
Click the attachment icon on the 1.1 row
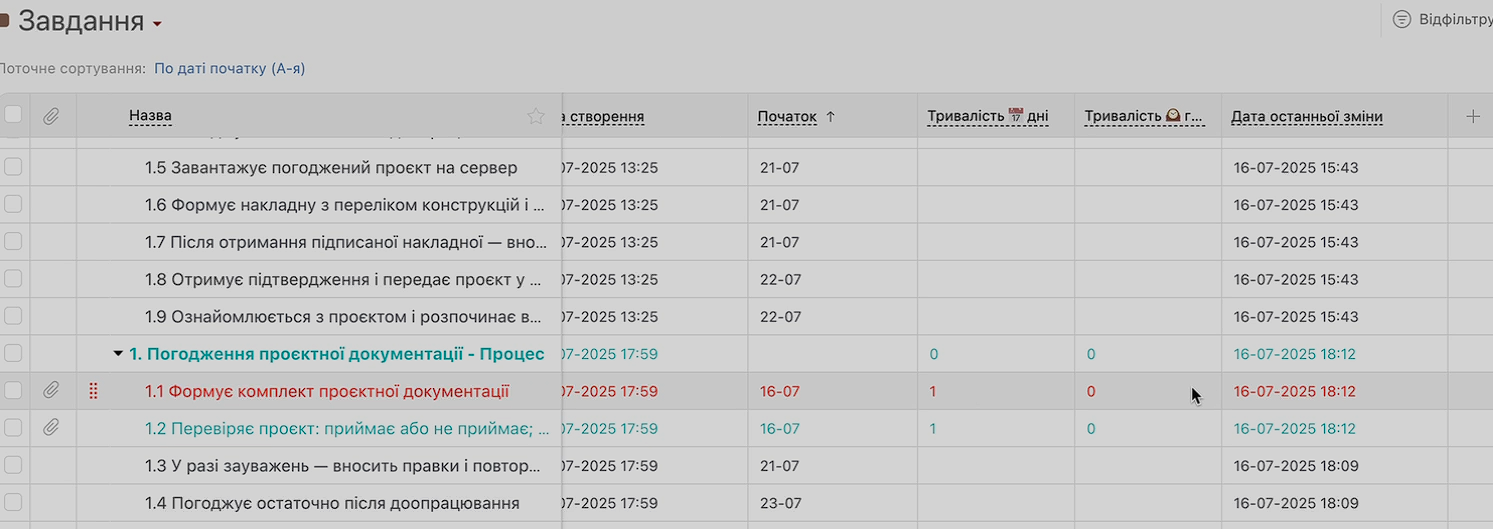[x=52, y=391]
